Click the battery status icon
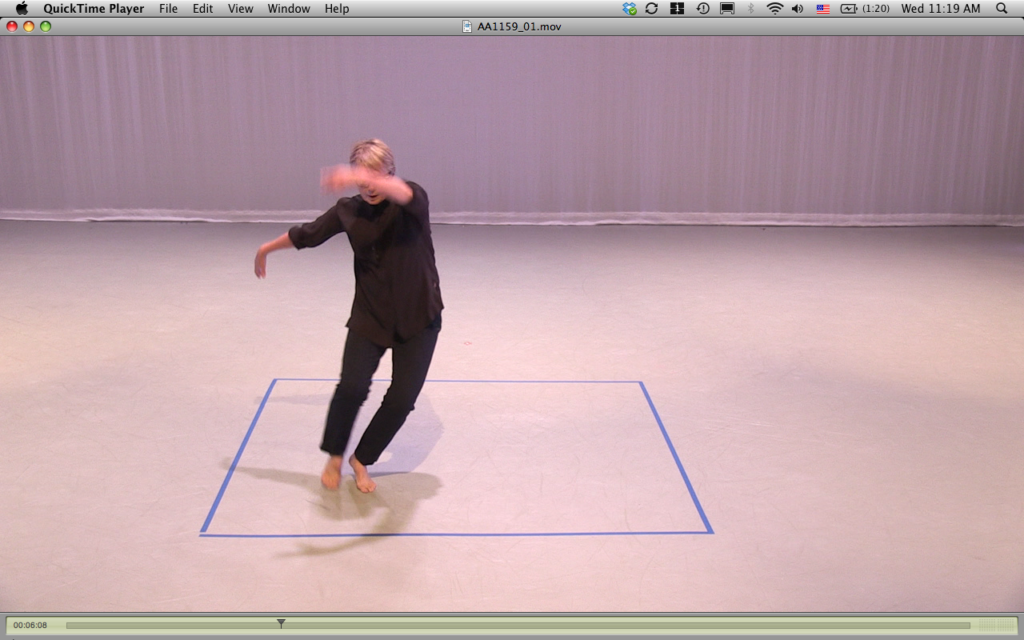The image size is (1024, 640). coord(848,8)
